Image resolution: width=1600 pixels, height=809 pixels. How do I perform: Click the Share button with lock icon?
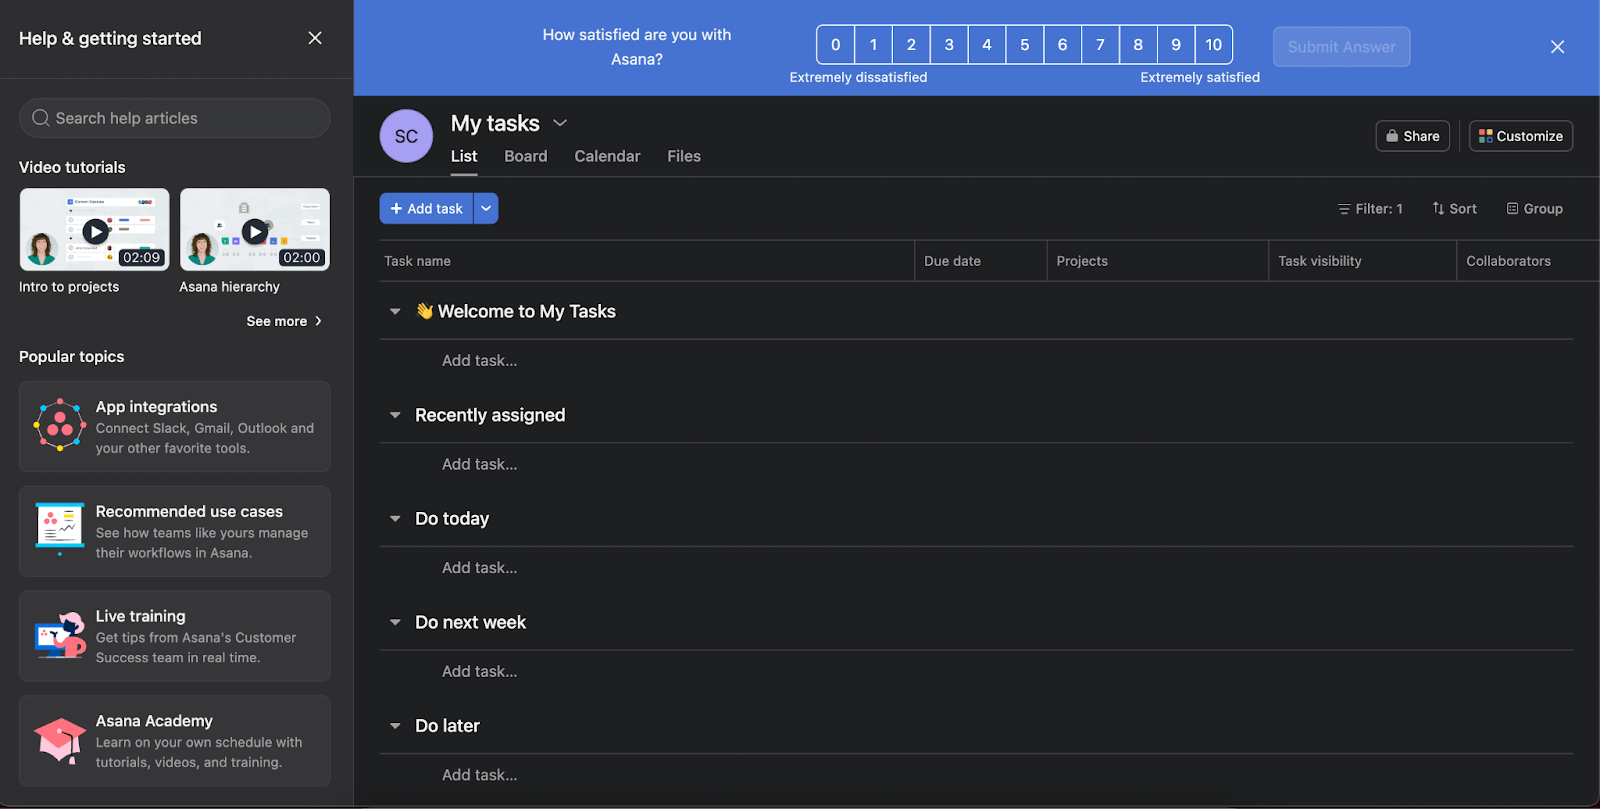point(1412,136)
